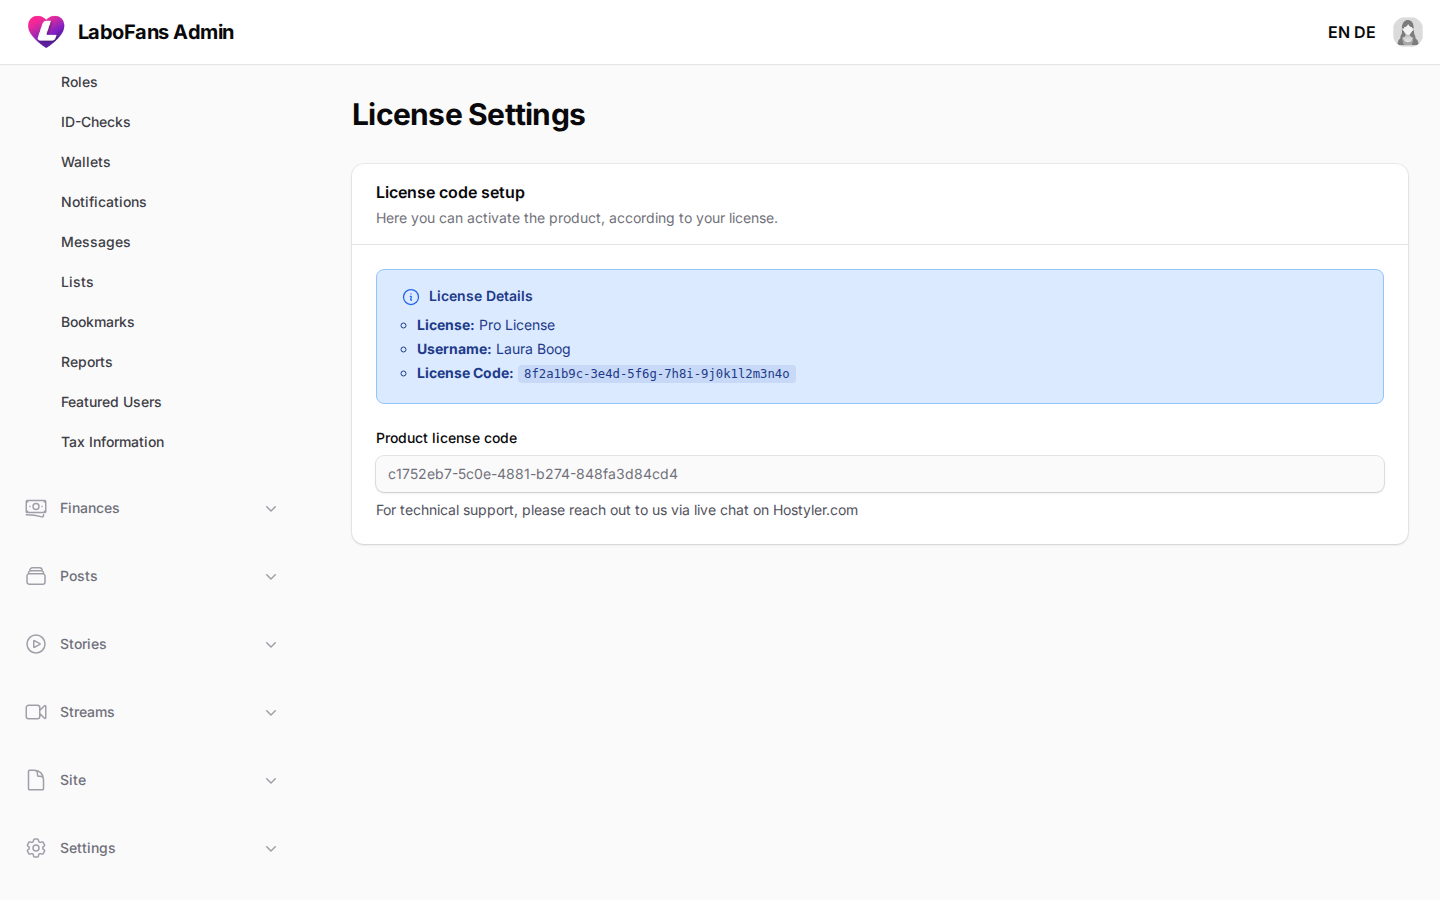Click the Hostyler.com support text
The height and width of the screenshot is (900, 1440).
(617, 510)
